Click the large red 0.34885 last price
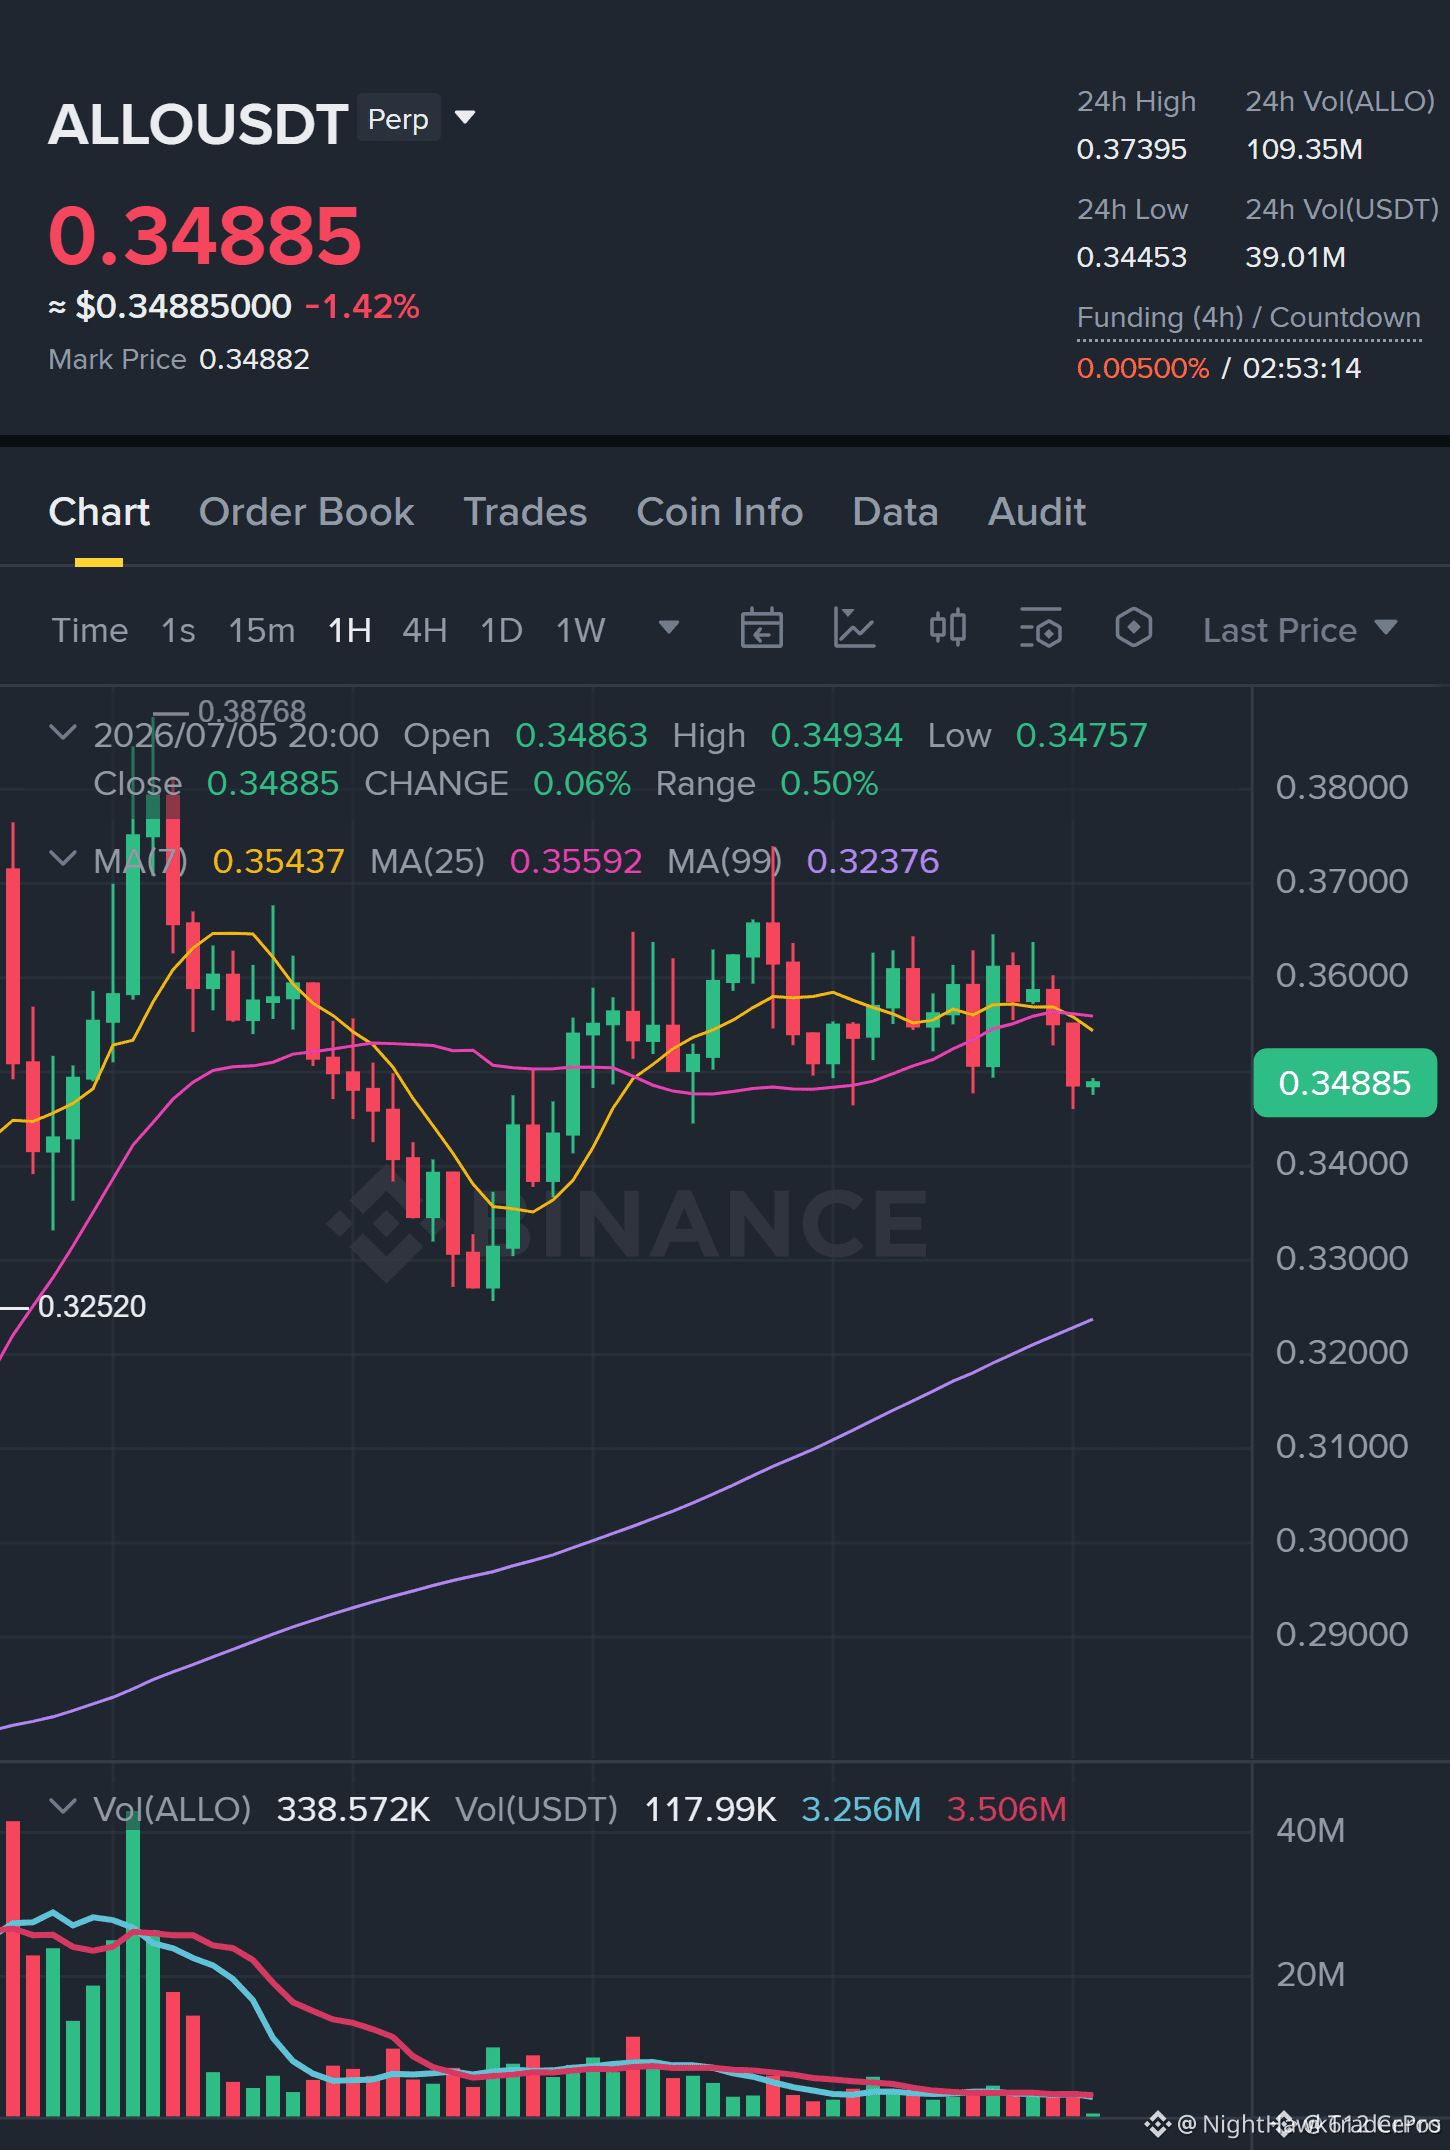The height and width of the screenshot is (2150, 1450). 205,236
